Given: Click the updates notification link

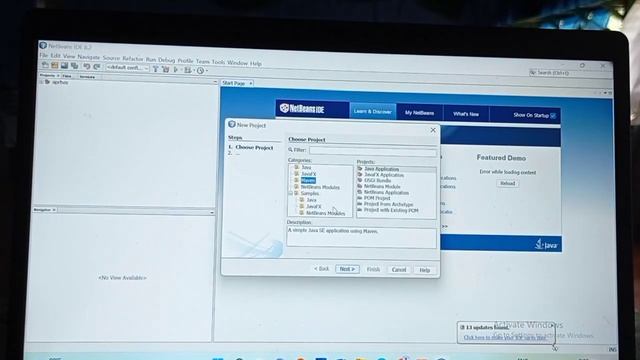Looking at the screenshot, I should [504, 338].
